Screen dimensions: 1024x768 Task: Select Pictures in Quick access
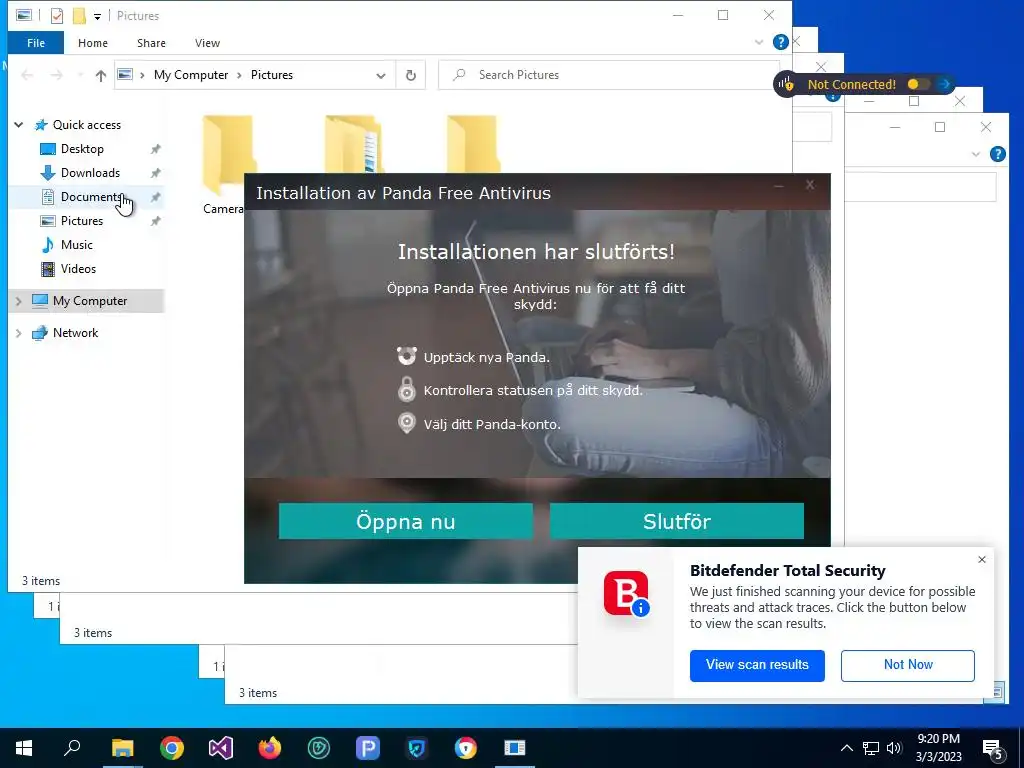82,221
